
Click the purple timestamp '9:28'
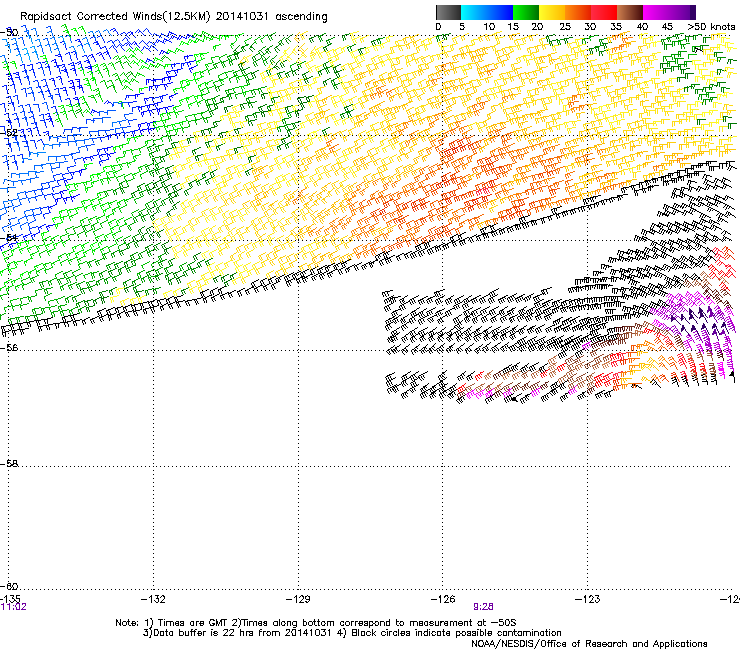483,607
